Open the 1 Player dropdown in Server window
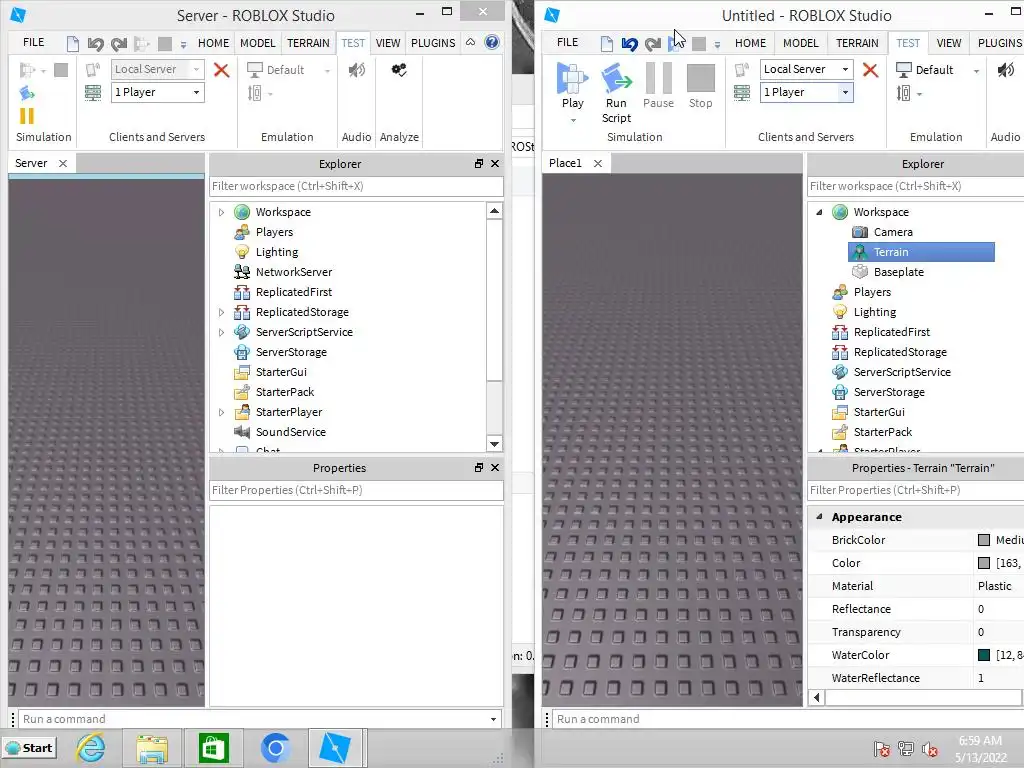 point(196,93)
